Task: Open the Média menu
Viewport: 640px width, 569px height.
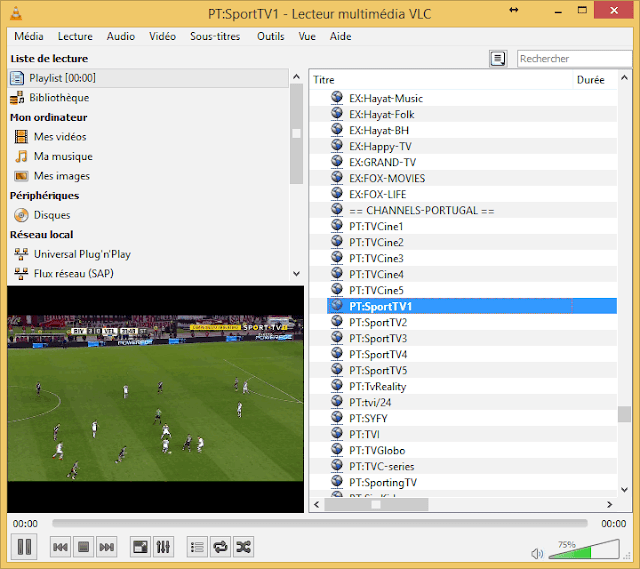Action: pyautogui.click(x=29, y=36)
